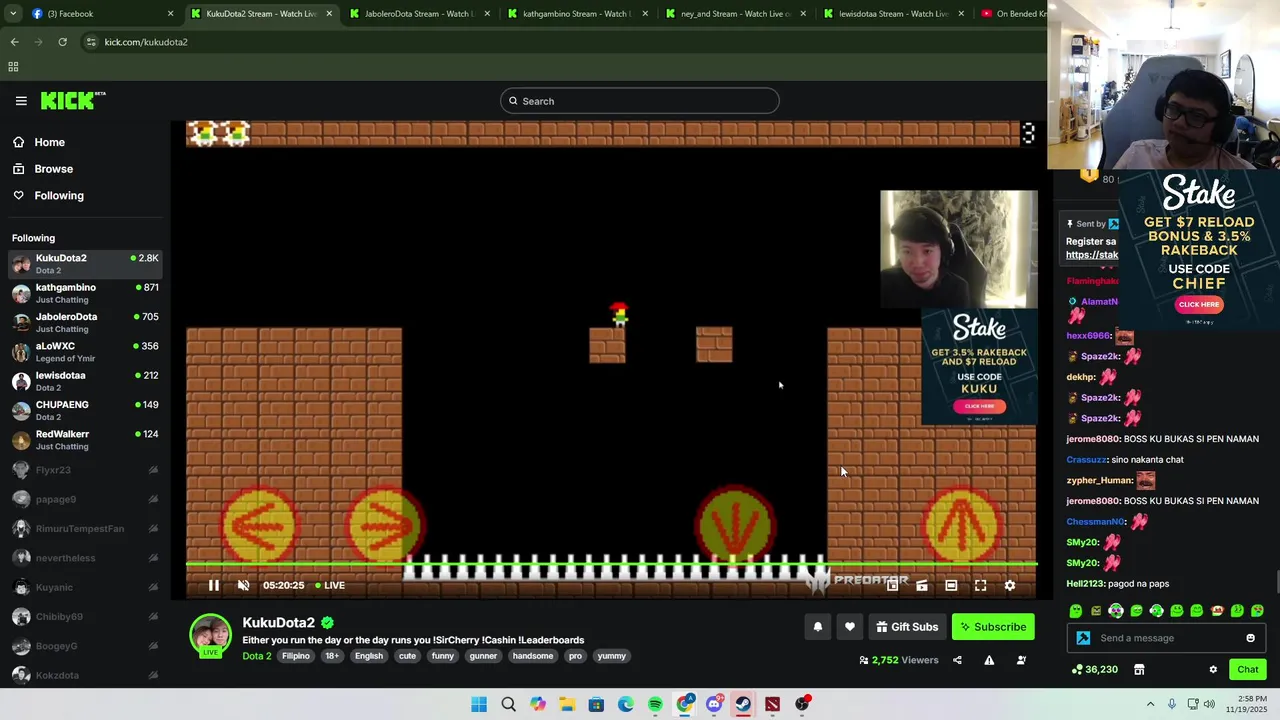Open the clip creation icon in player
The image size is (1280, 720).
click(921, 585)
